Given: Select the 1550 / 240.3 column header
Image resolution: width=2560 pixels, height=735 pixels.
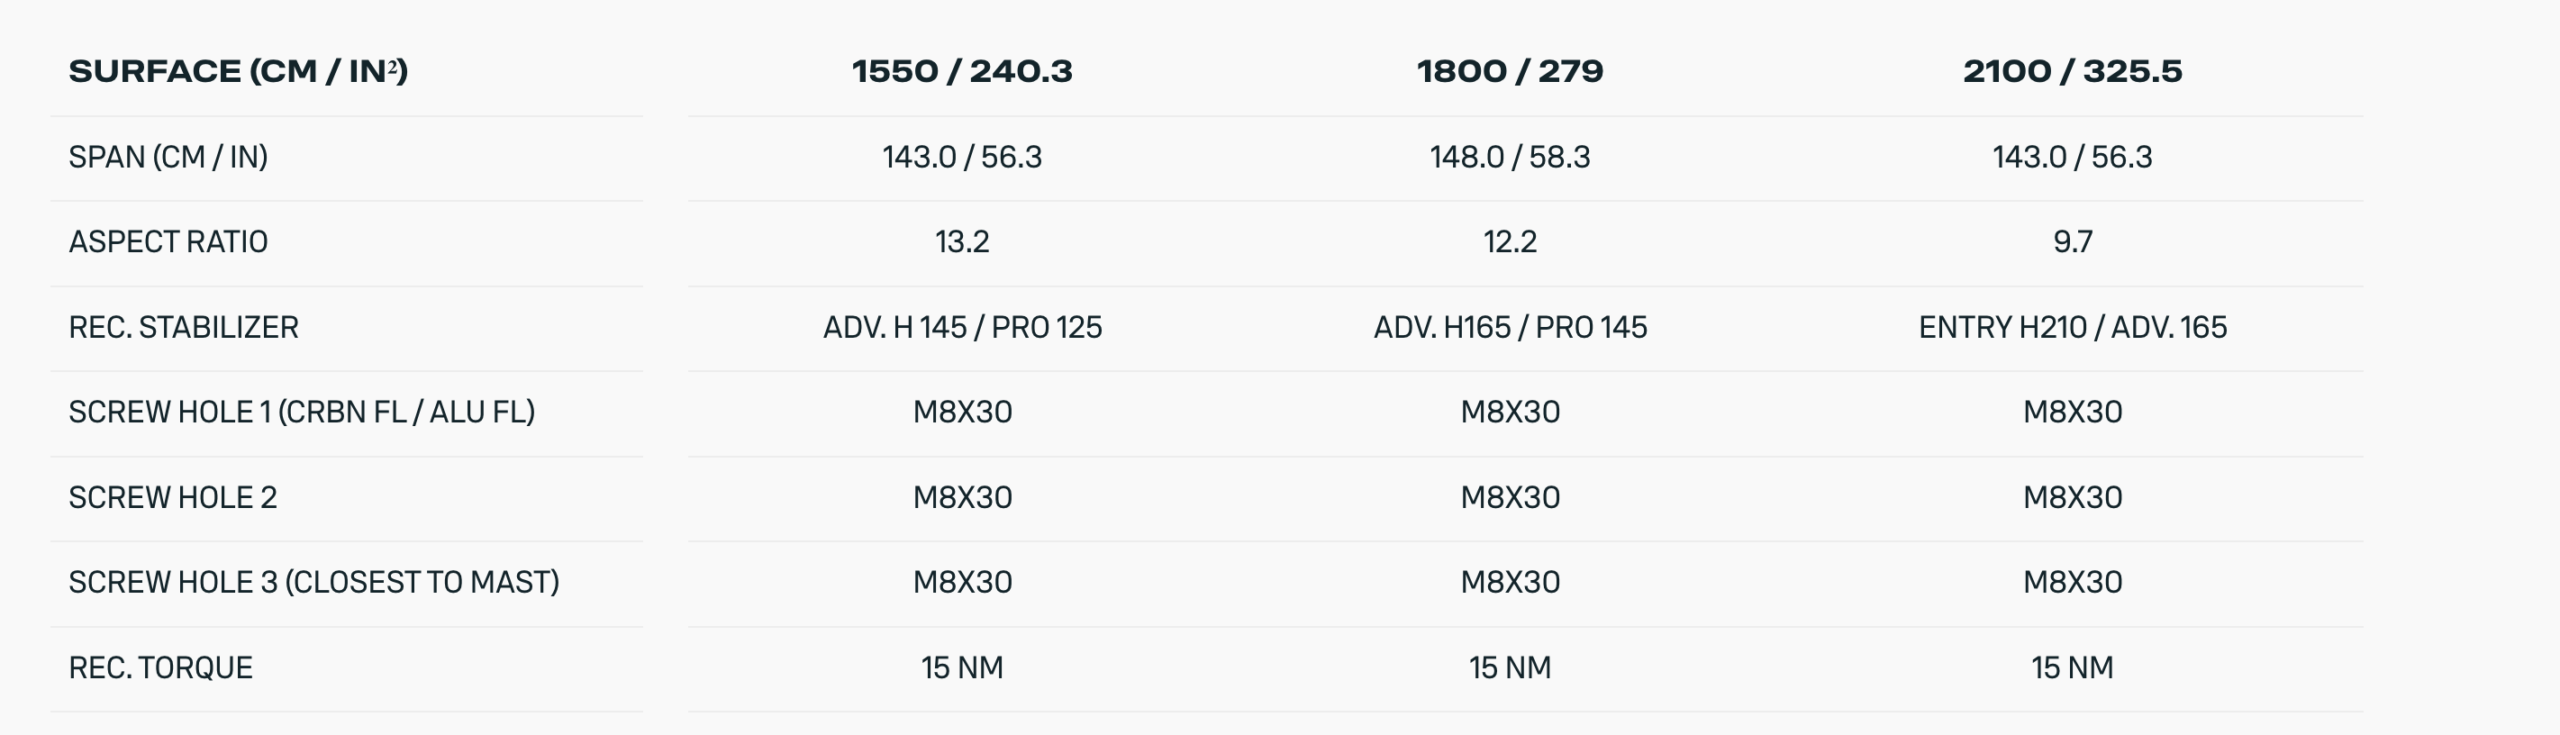Looking at the screenshot, I should pyautogui.click(x=962, y=71).
